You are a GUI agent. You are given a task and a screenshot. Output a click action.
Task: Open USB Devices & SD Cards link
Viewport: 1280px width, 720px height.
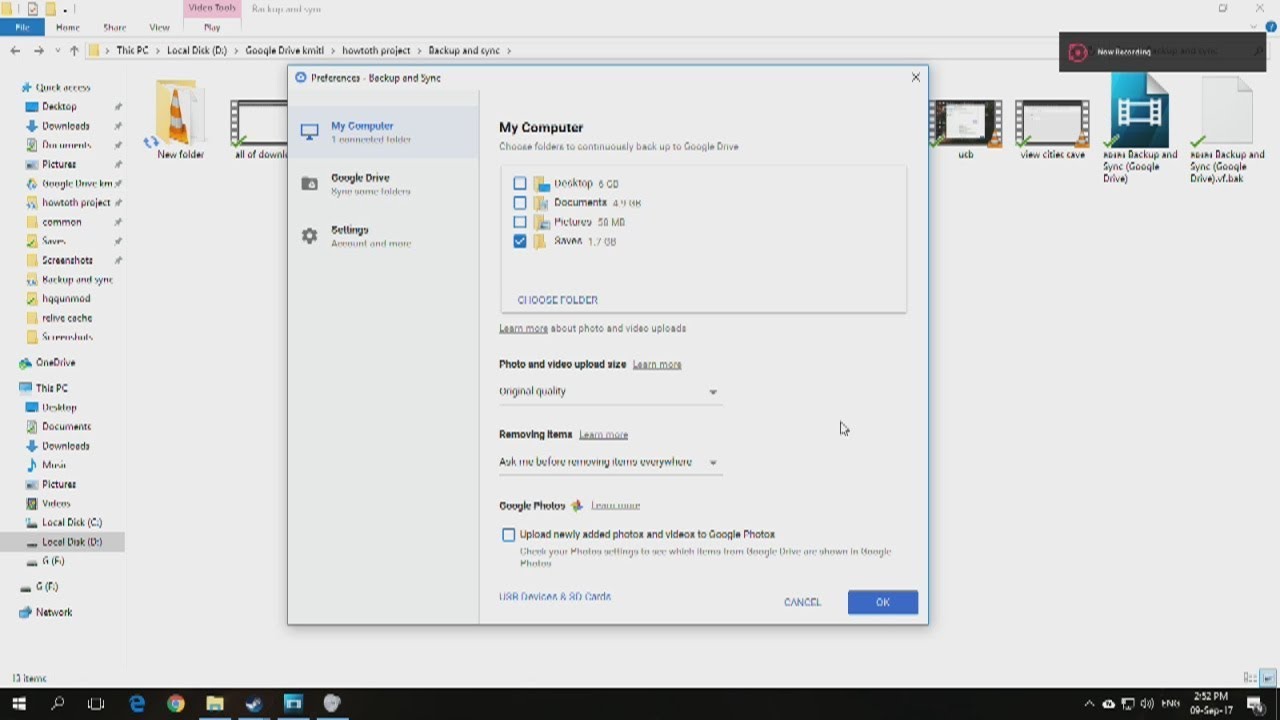click(x=555, y=596)
